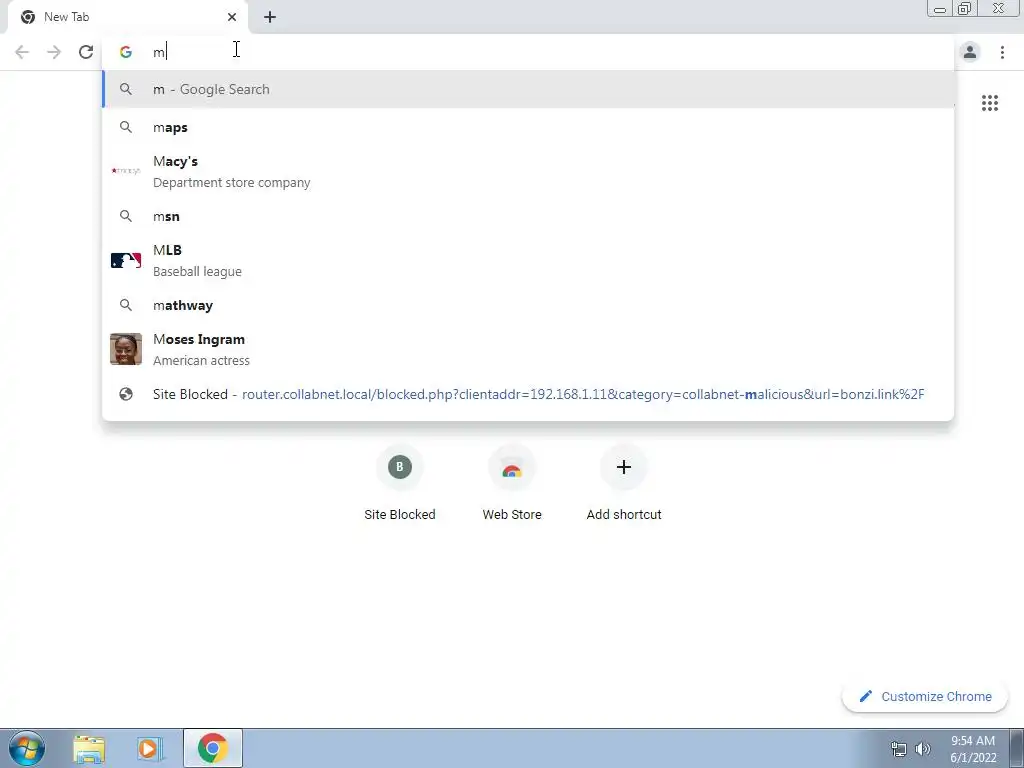Click the magnifier icon beside 'maps'
This screenshot has width=1024, height=768.
click(x=126, y=127)
